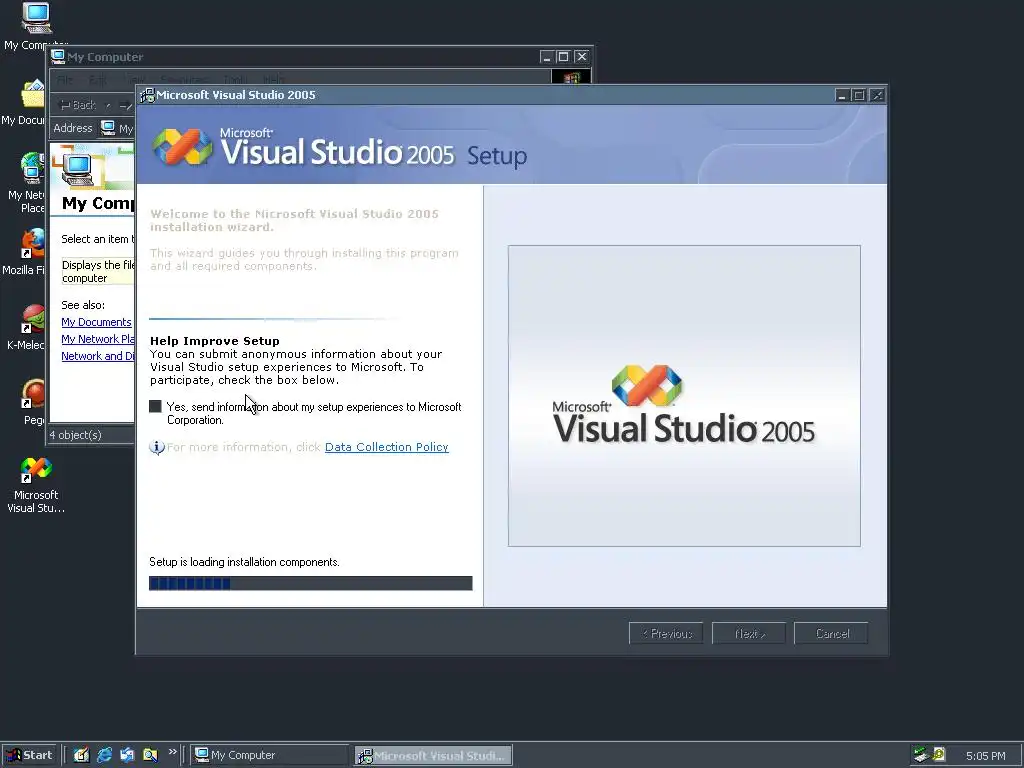Click the My Computer window title icon
Screen dimensions: 1024x768
coord(58,57)
